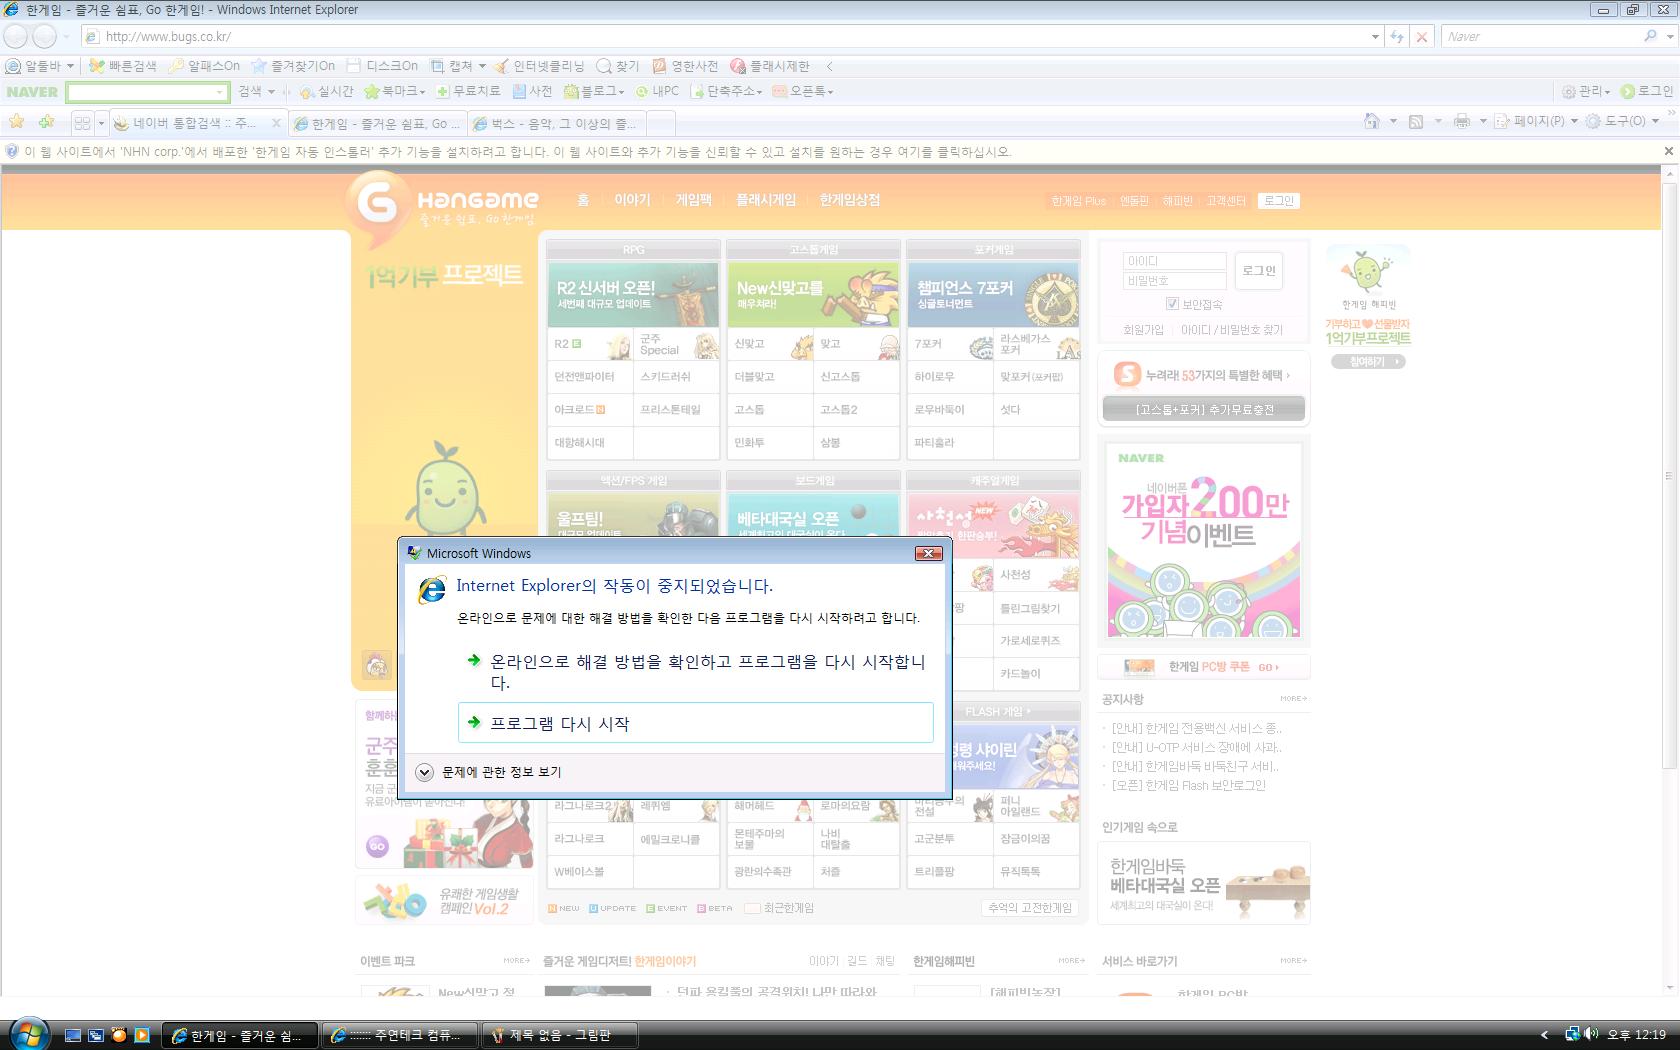Select the 한게임 - 즐거운 쉼표 tab
This screenshot has width=1680, height=1050.
click(378, 123)
